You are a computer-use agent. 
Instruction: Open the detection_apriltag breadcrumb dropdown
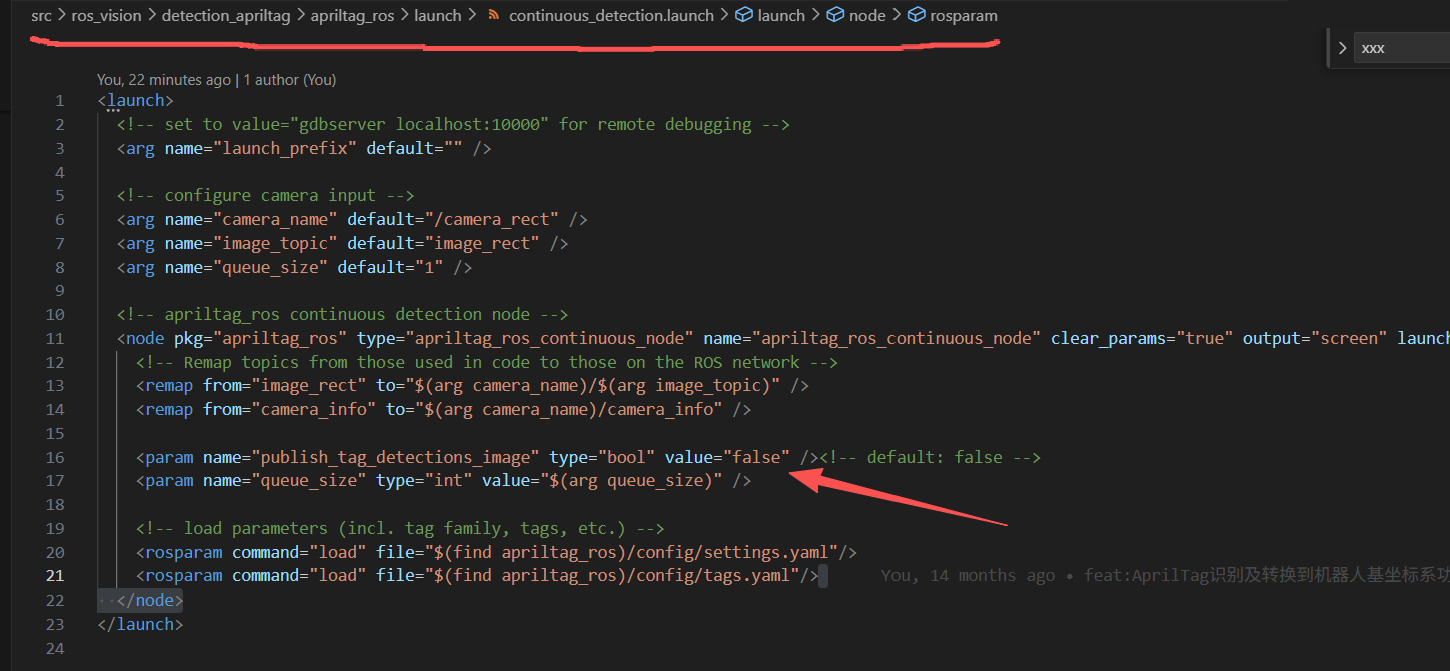(x=226, y=16)
